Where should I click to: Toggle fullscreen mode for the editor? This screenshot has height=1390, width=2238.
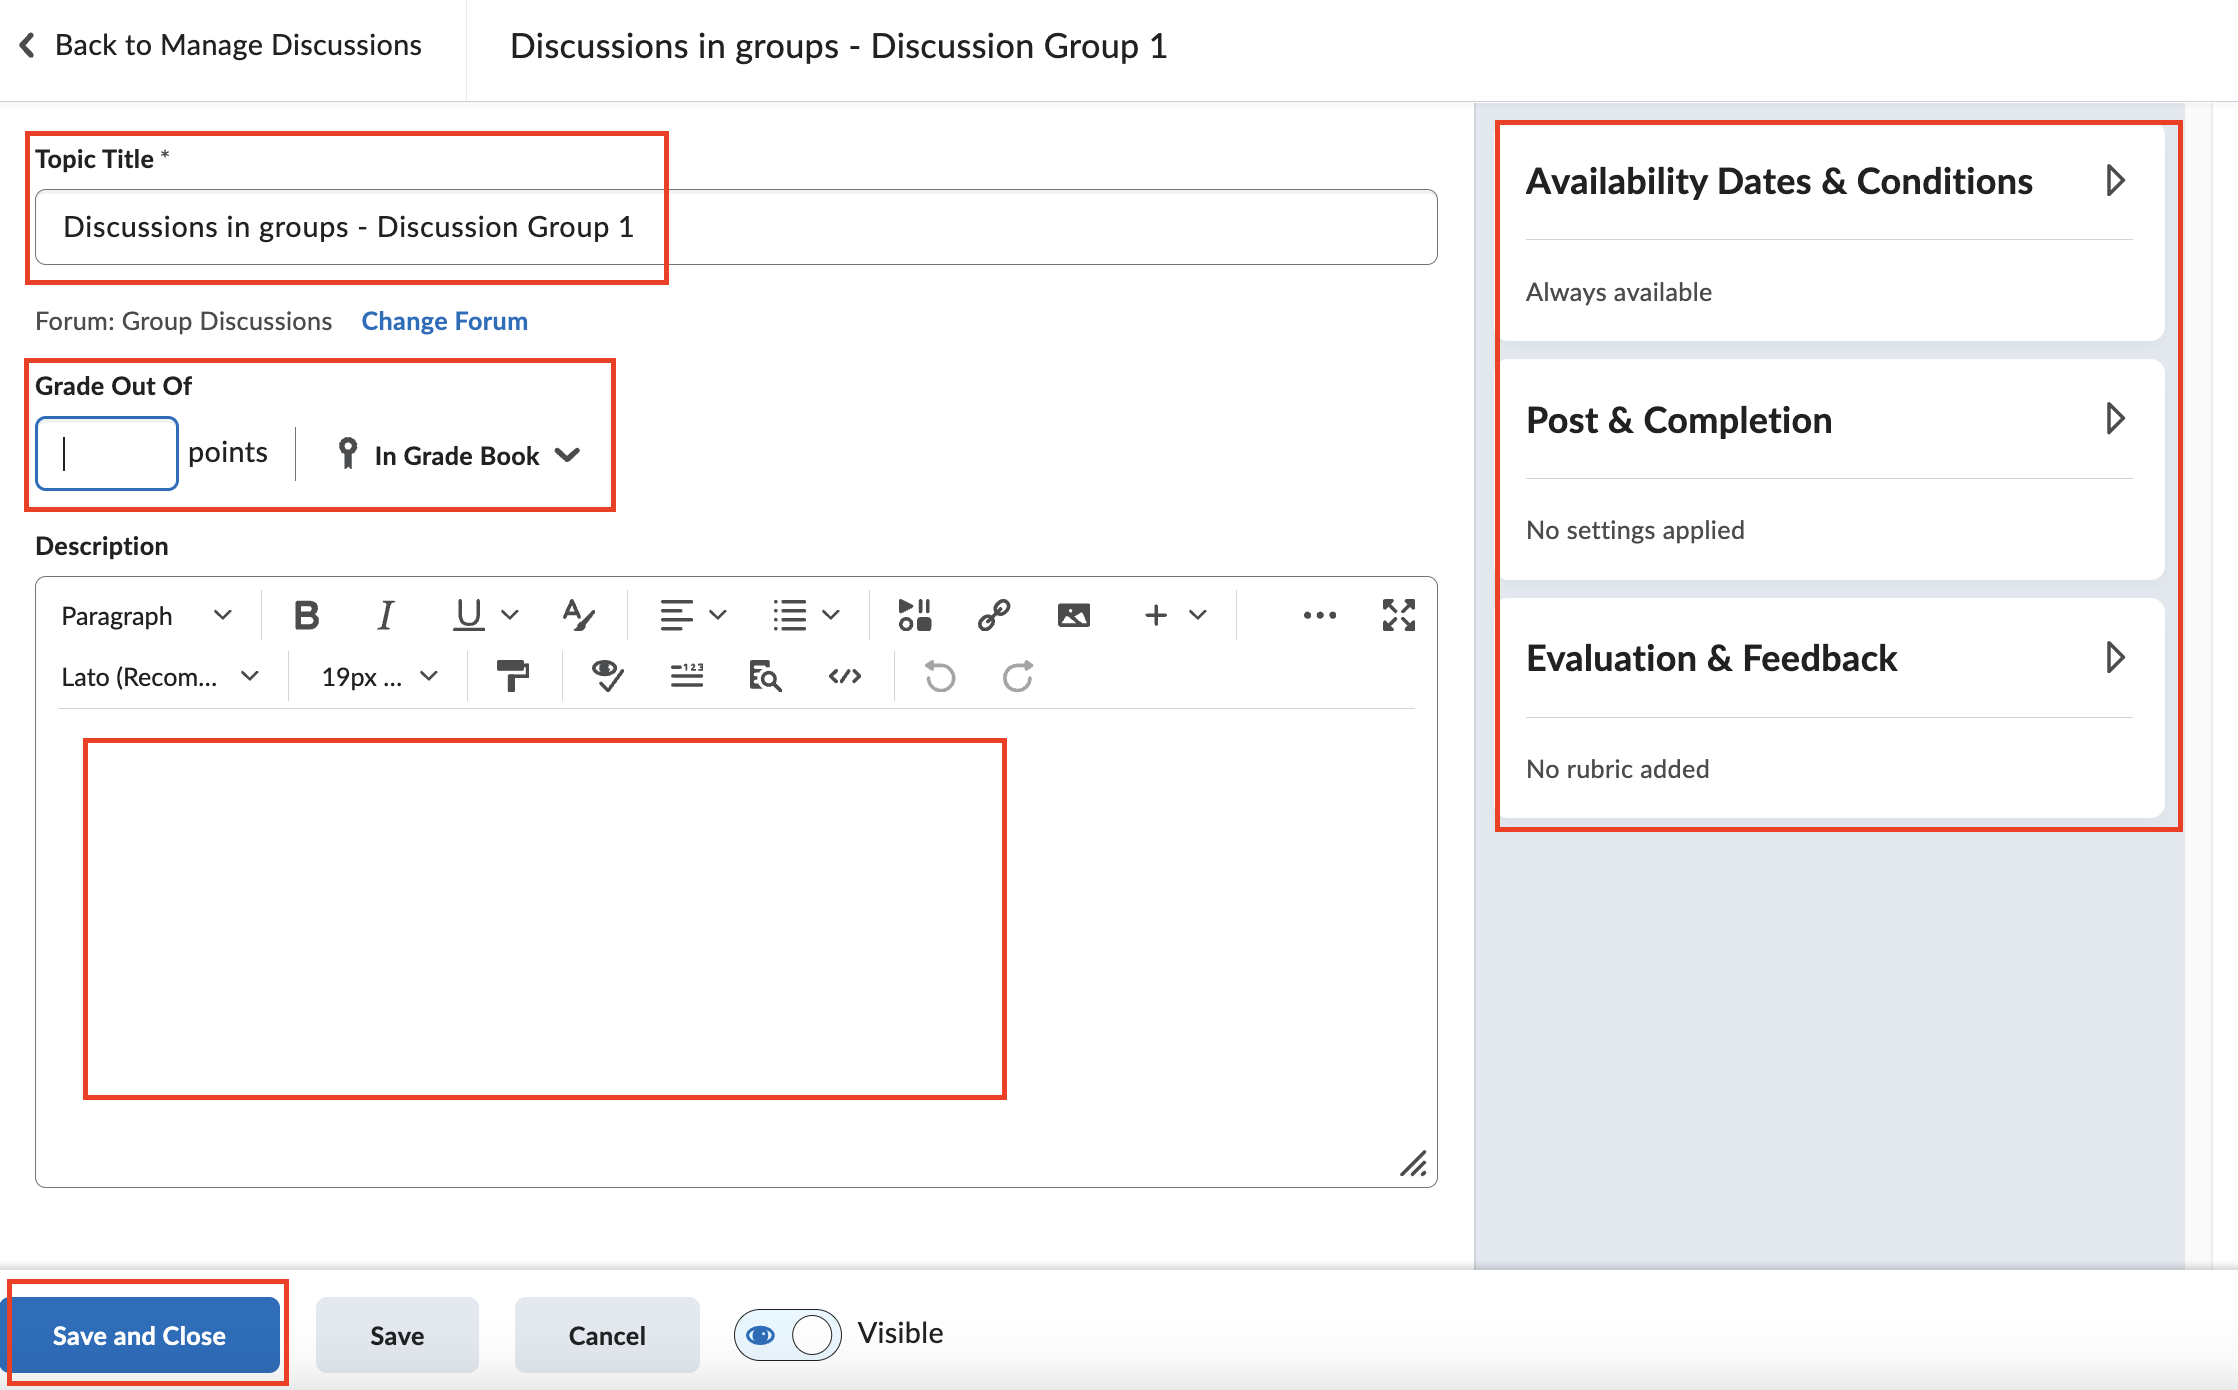[x=1398, y=615]
